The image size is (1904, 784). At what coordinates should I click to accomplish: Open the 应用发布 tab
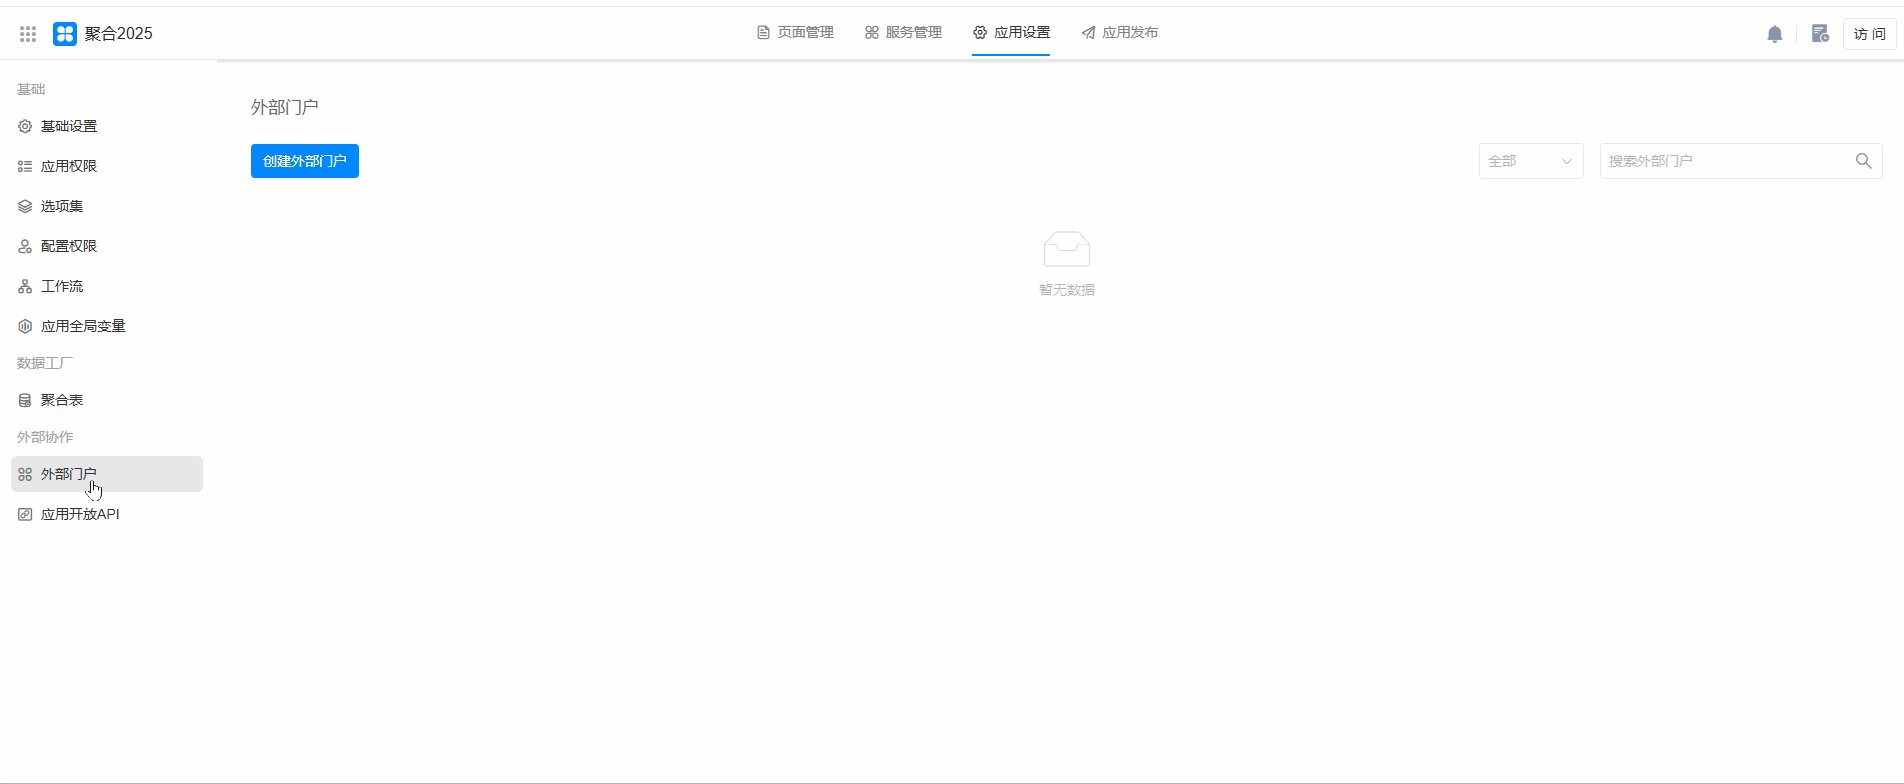(x=1119, y=33)
